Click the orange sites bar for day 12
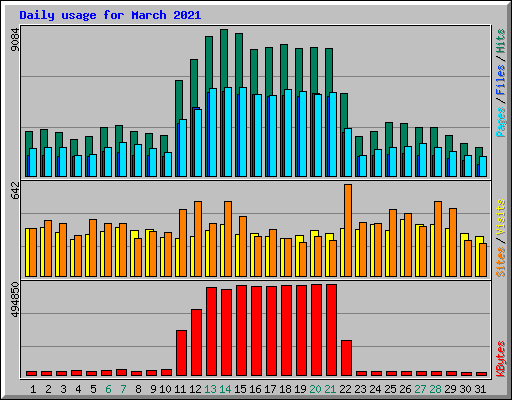Viewport: 512px width, 400px height. pyautogui.click(x=198, y=239)
